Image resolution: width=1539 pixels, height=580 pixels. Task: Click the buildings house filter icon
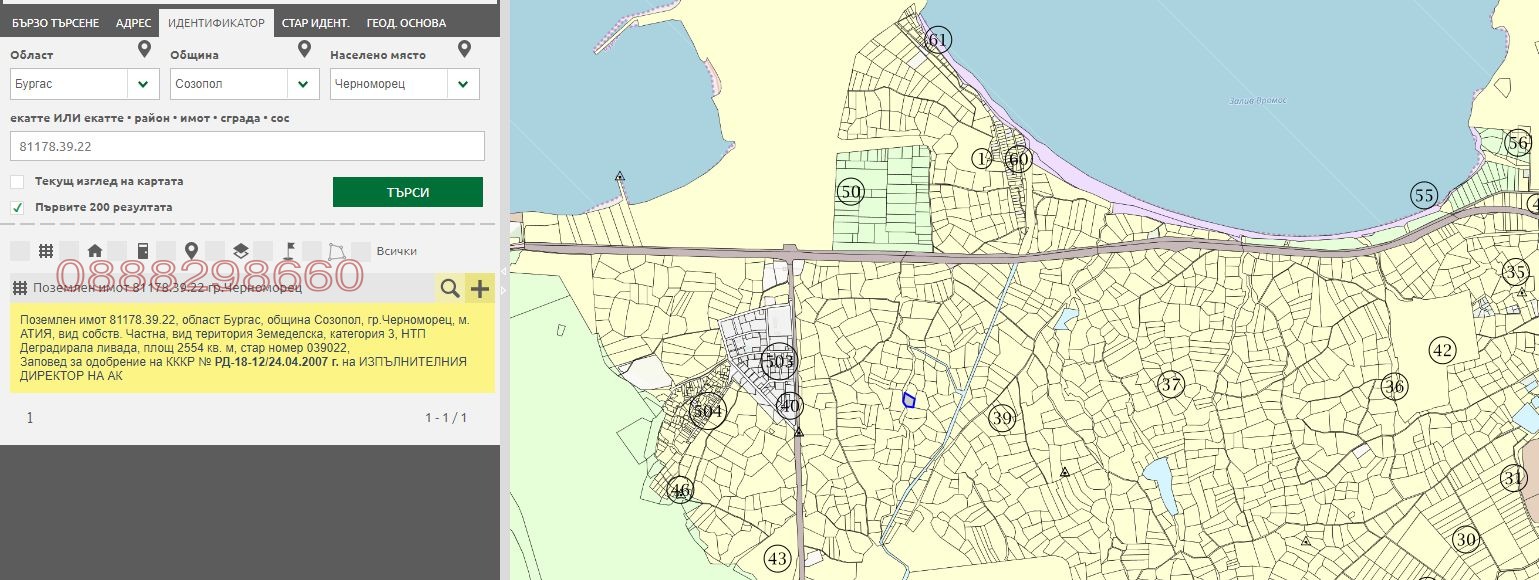[94, 251]
